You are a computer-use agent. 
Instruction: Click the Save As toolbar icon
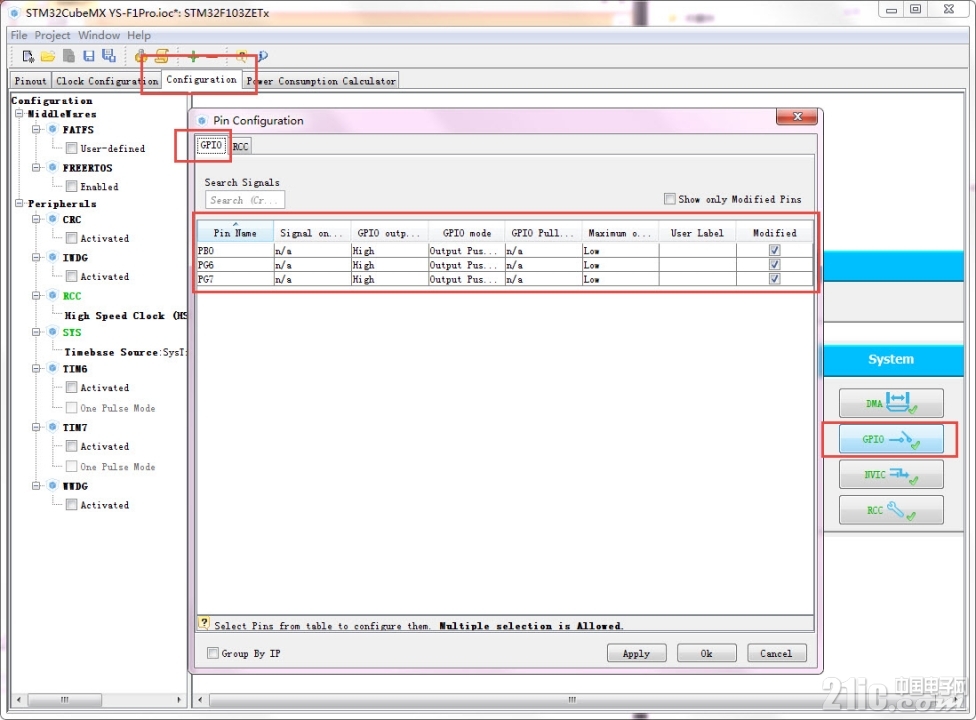(109, 56)
